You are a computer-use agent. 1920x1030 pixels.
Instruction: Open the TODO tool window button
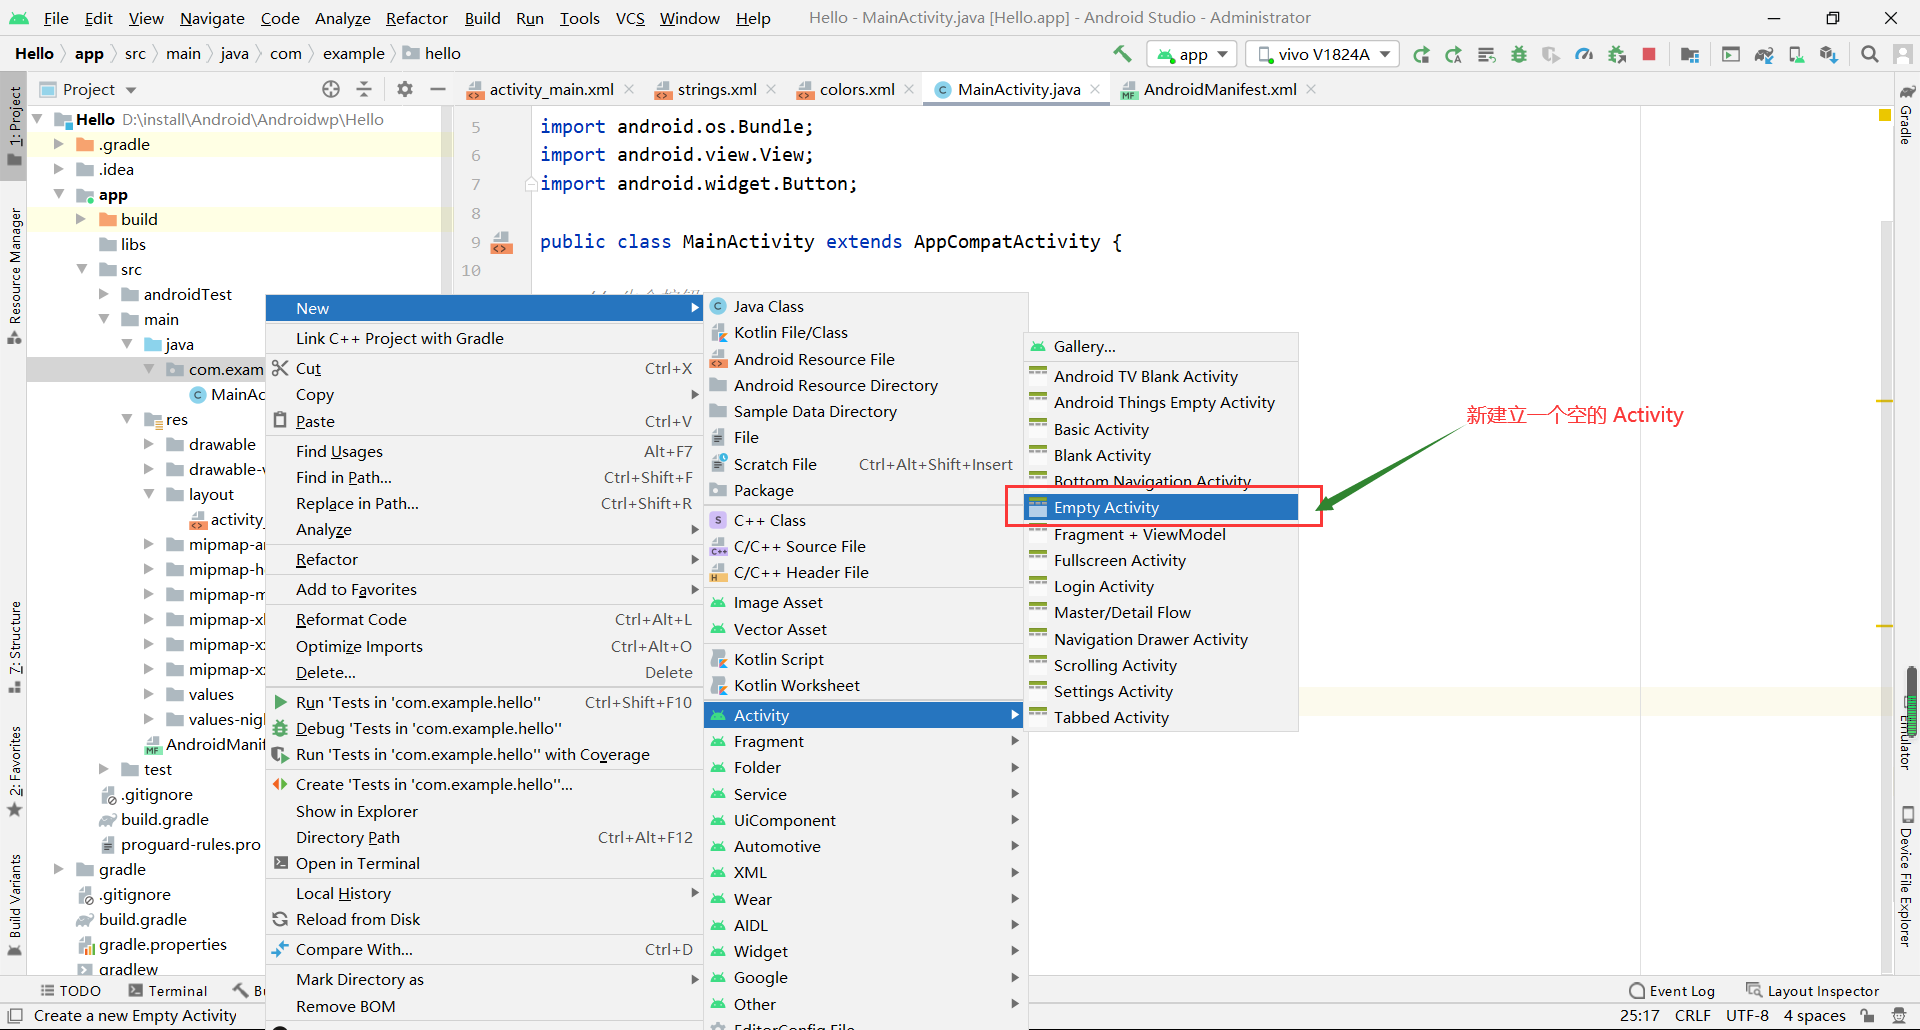(x=71, y=991)
